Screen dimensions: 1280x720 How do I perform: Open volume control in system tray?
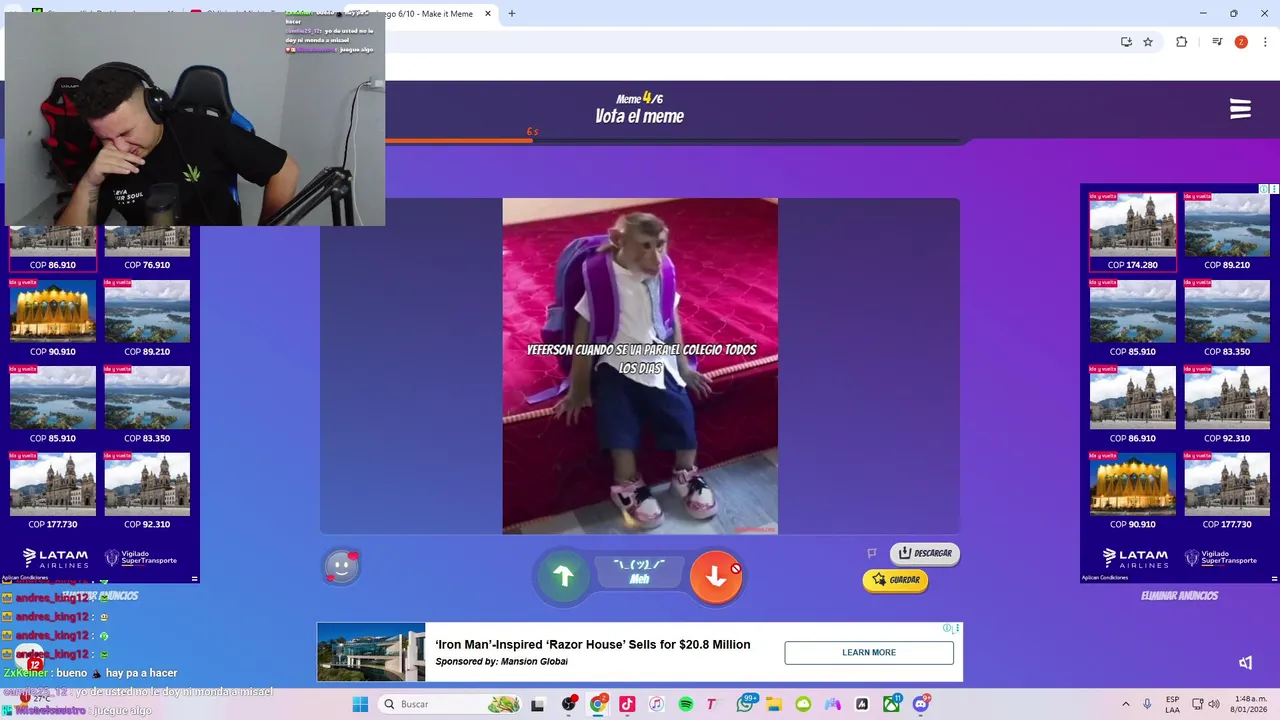1214,704
